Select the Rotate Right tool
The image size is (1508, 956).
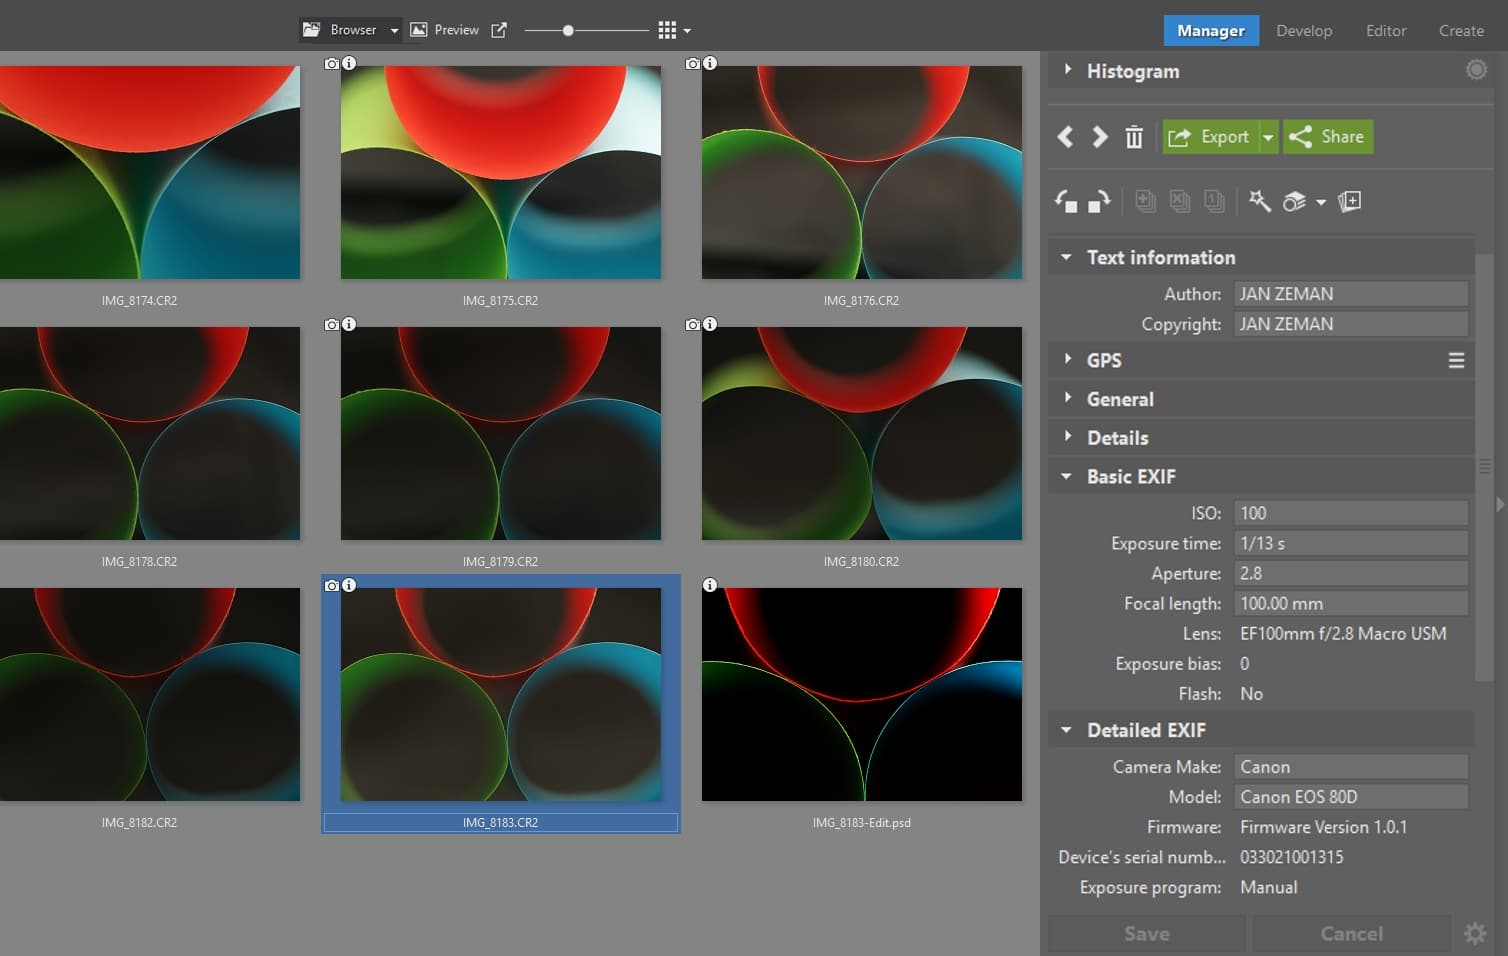tap(1098, 201)
